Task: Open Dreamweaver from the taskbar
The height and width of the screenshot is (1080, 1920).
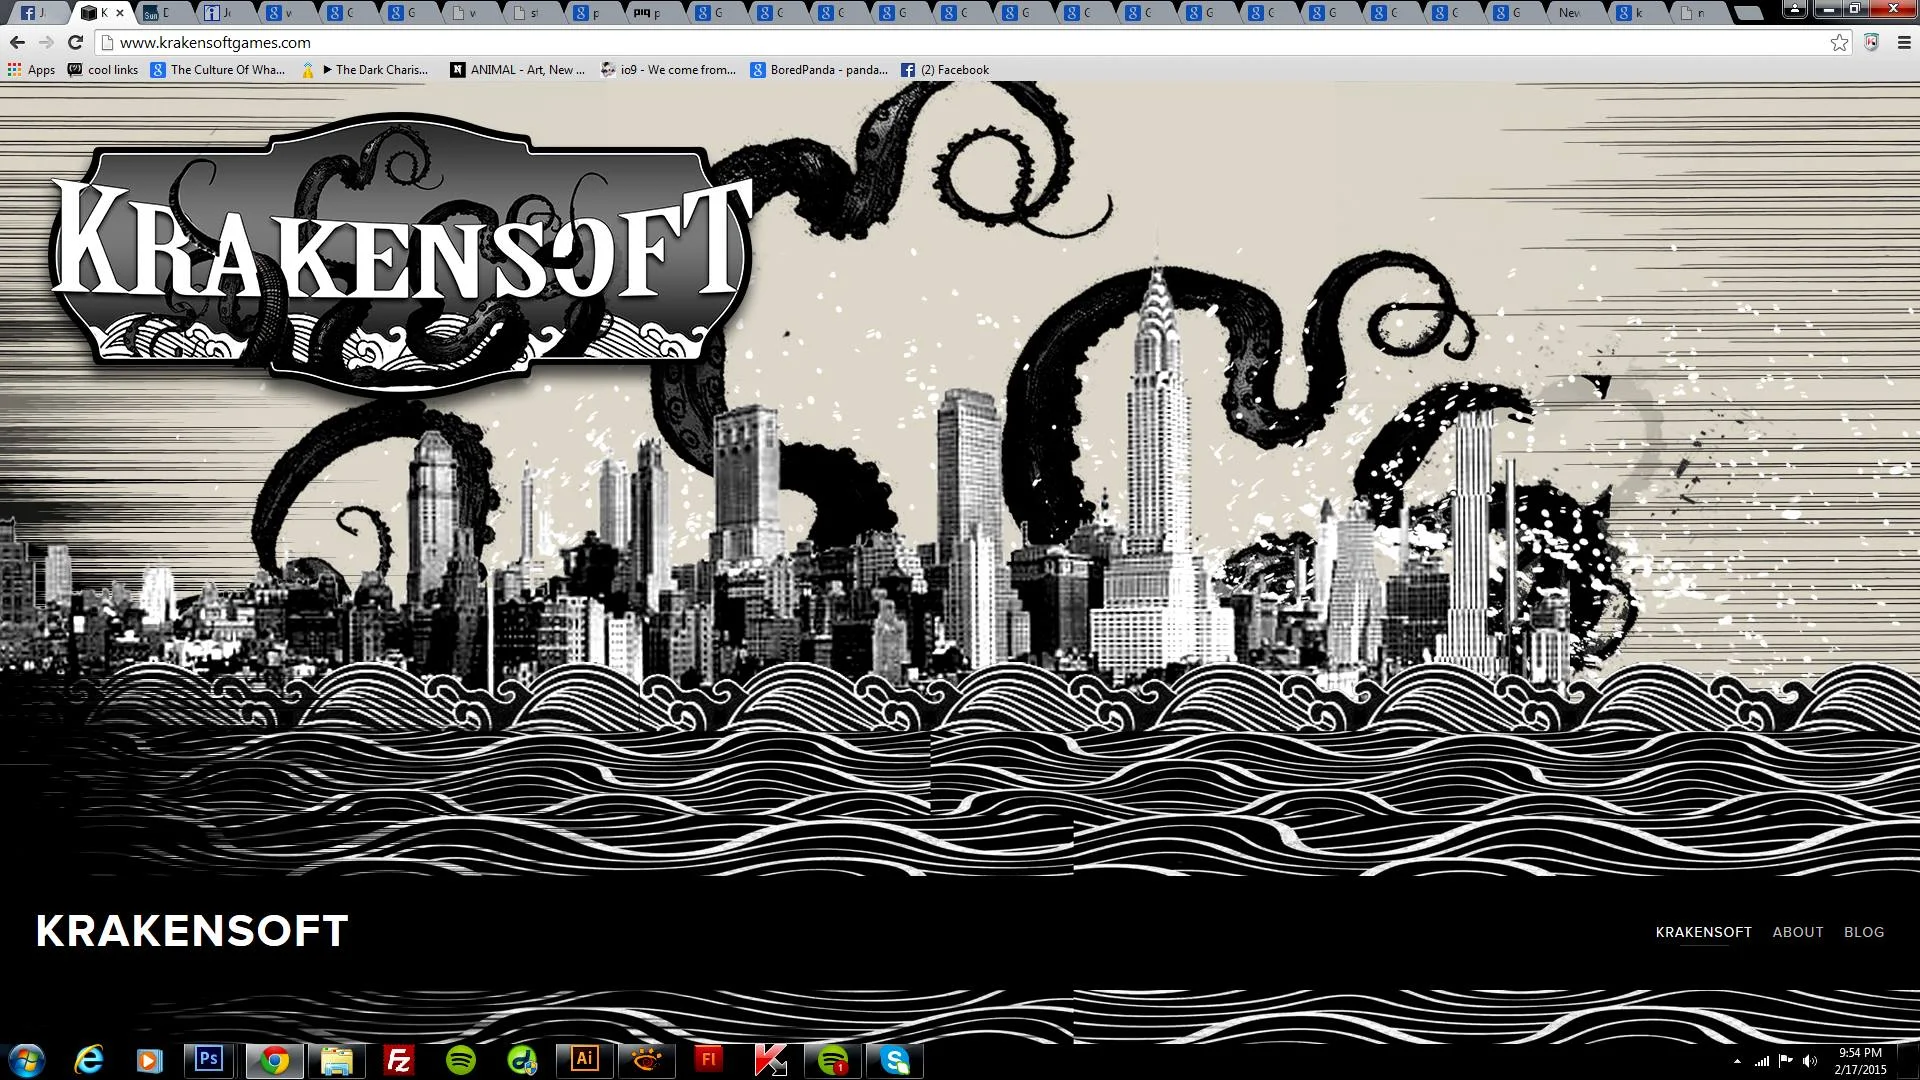Action: tap(522, 1060)
